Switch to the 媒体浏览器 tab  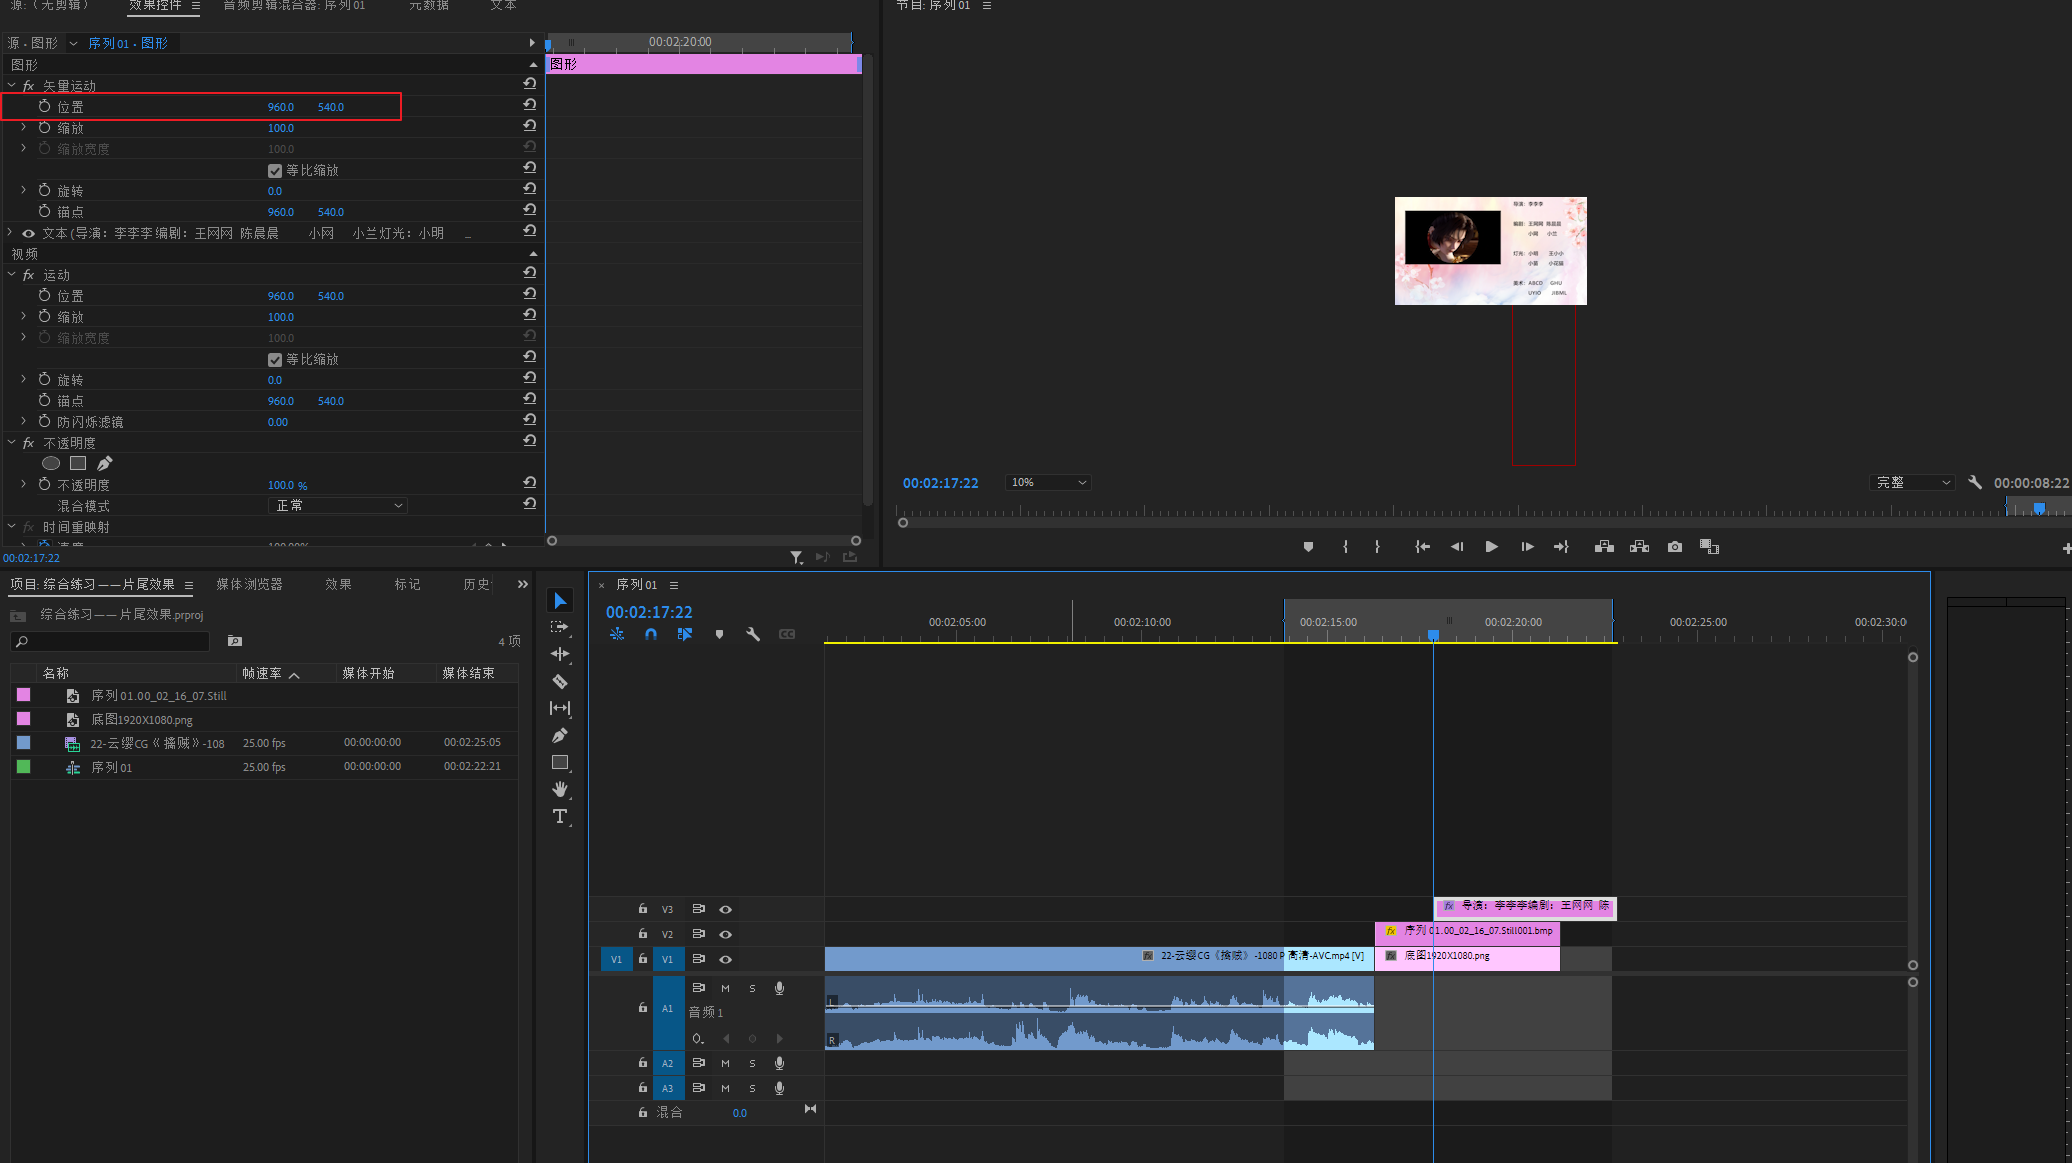(249, 584)
